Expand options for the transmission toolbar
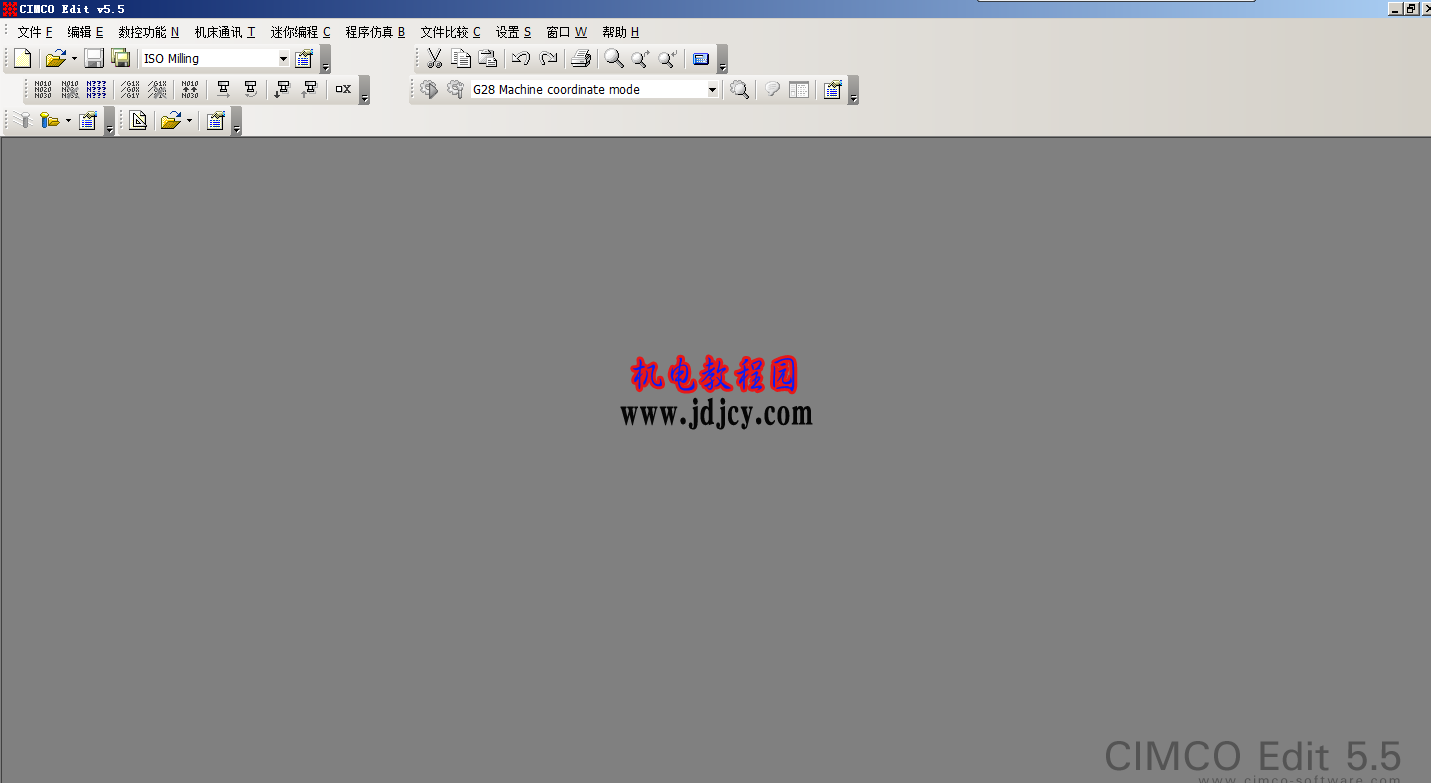Viewport: 1431px width, 783px height. coord(109,122)
